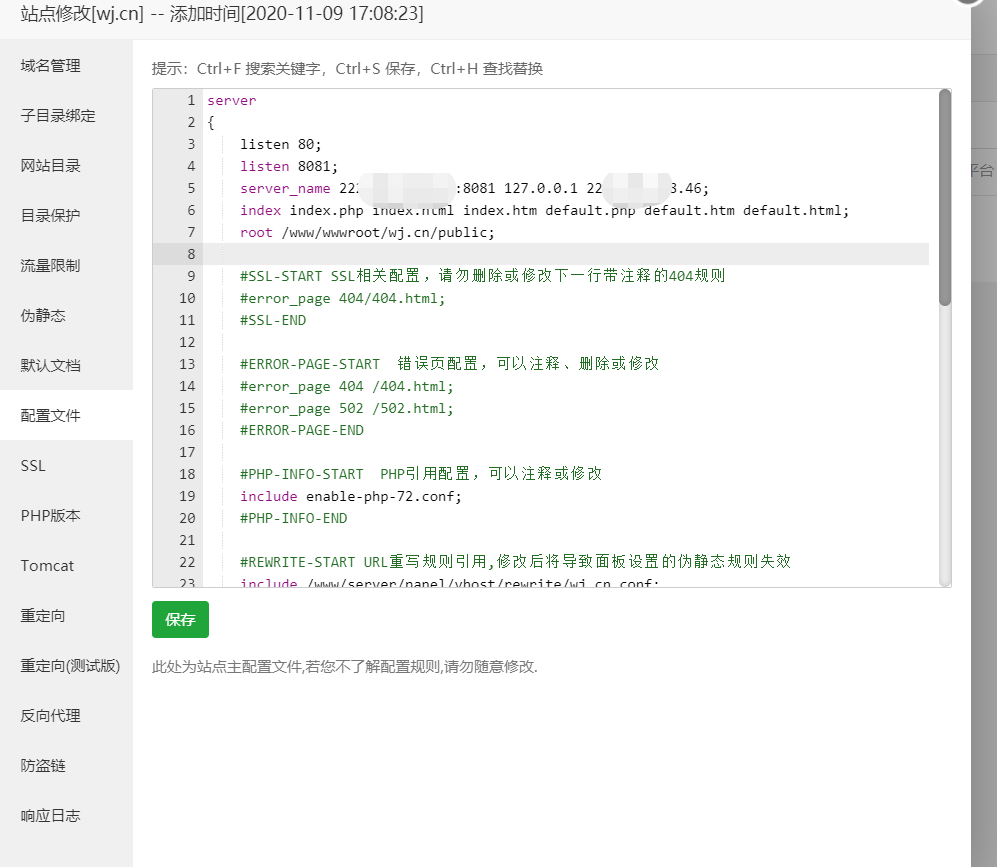Click line number 1 in gutter
Viewport: 997px width, 867px height.
click(191, 100)
